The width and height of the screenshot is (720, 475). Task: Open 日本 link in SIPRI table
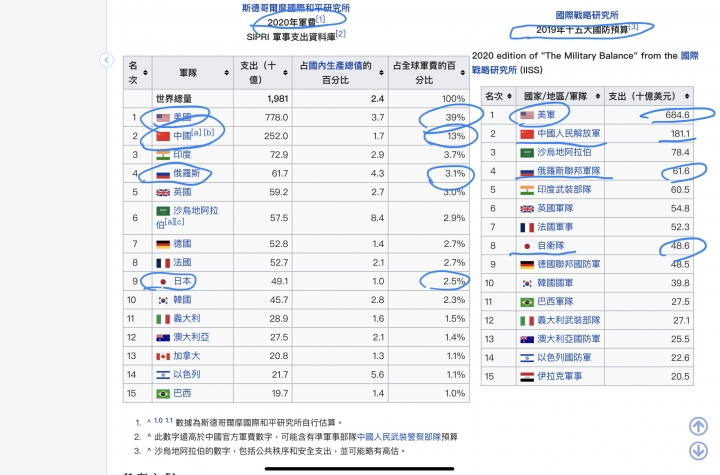click(182, 281)
